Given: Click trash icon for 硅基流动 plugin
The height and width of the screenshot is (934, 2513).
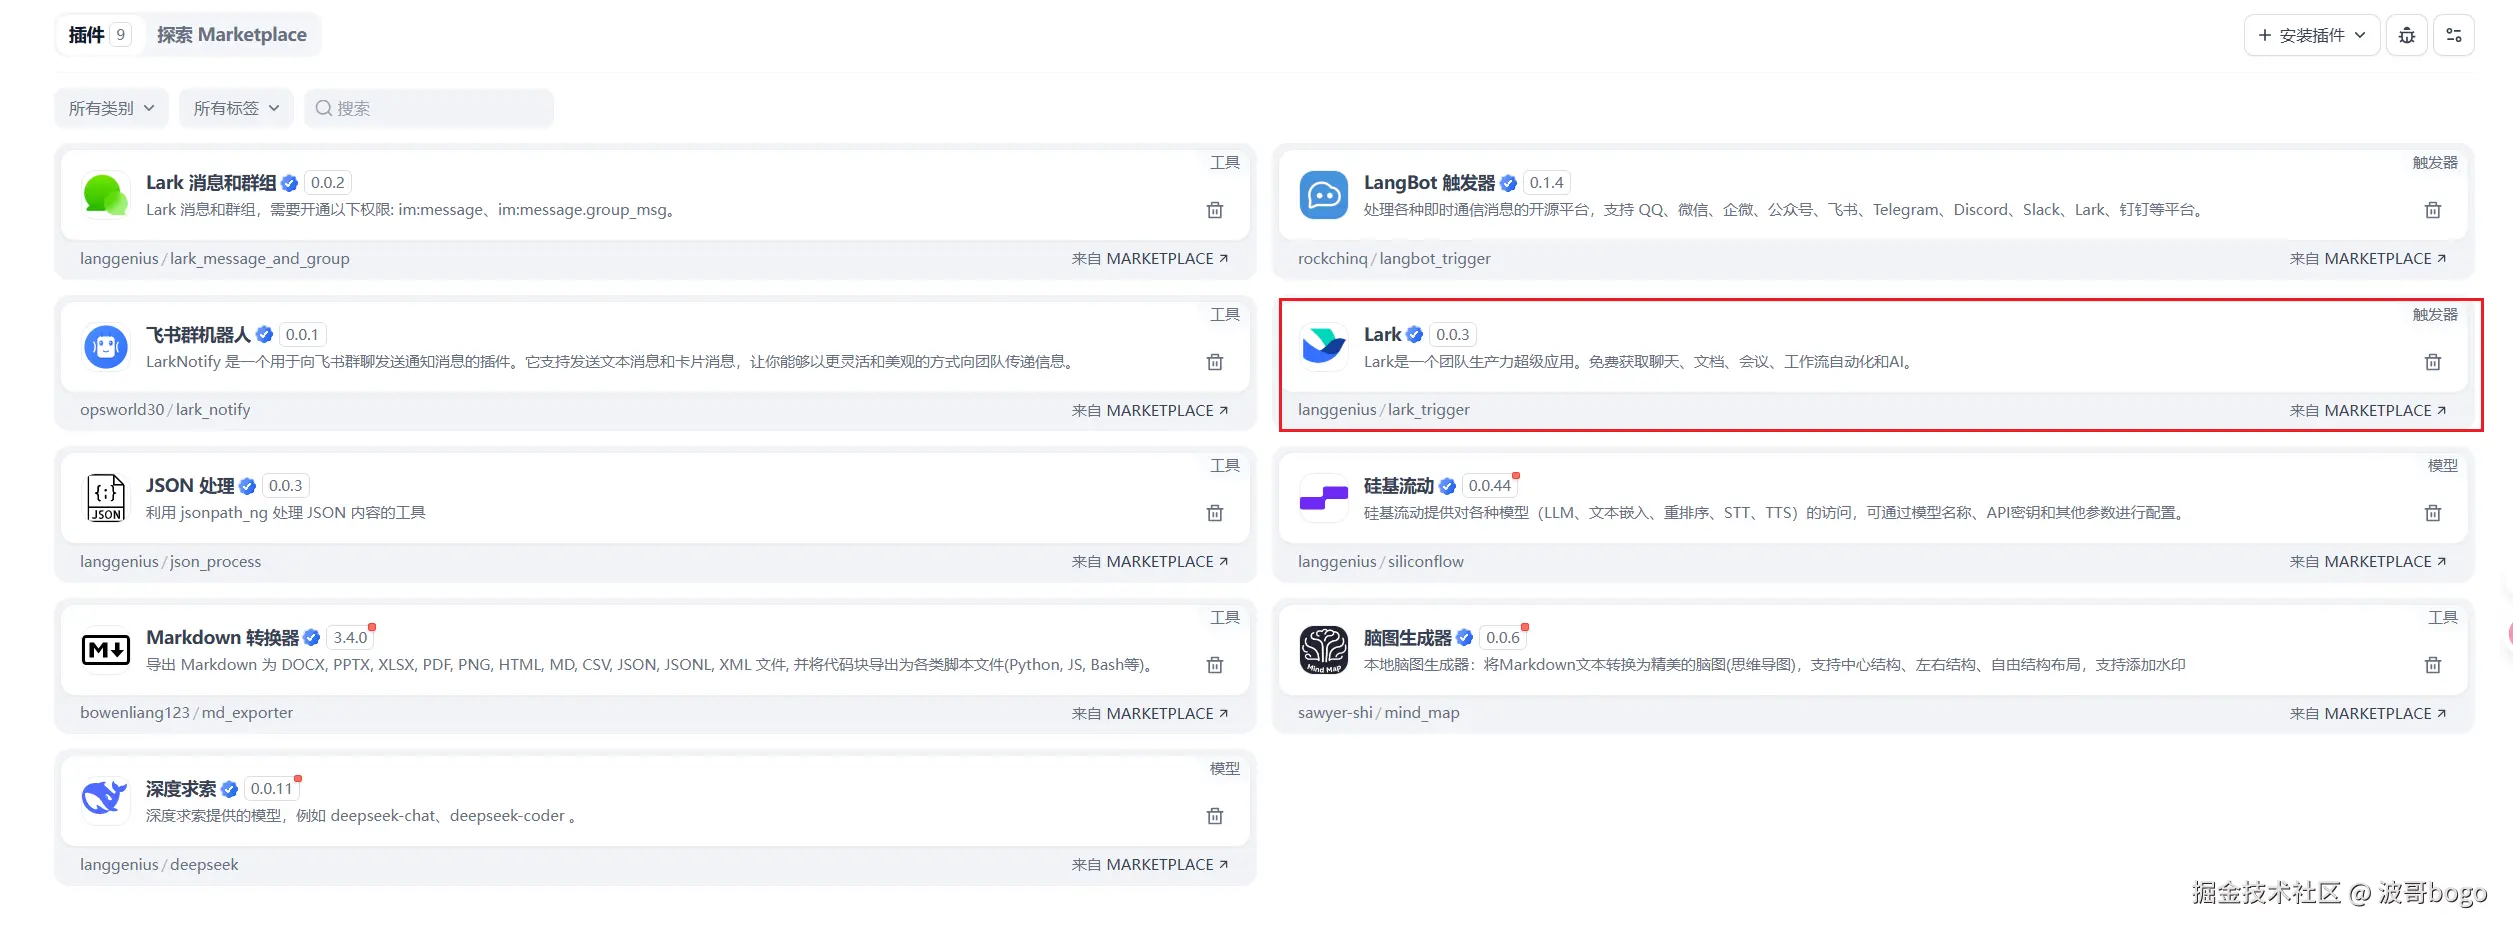Looking at the screenshot, I should point(2432,513).
